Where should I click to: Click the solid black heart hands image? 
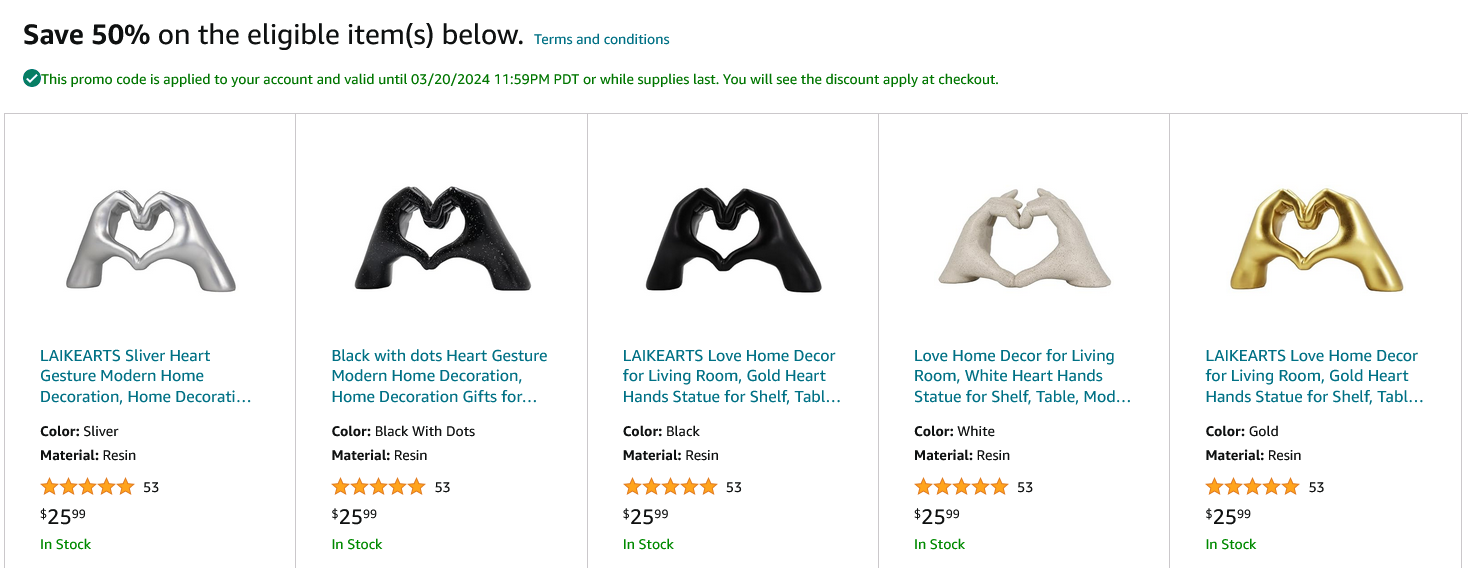(733, 239)
